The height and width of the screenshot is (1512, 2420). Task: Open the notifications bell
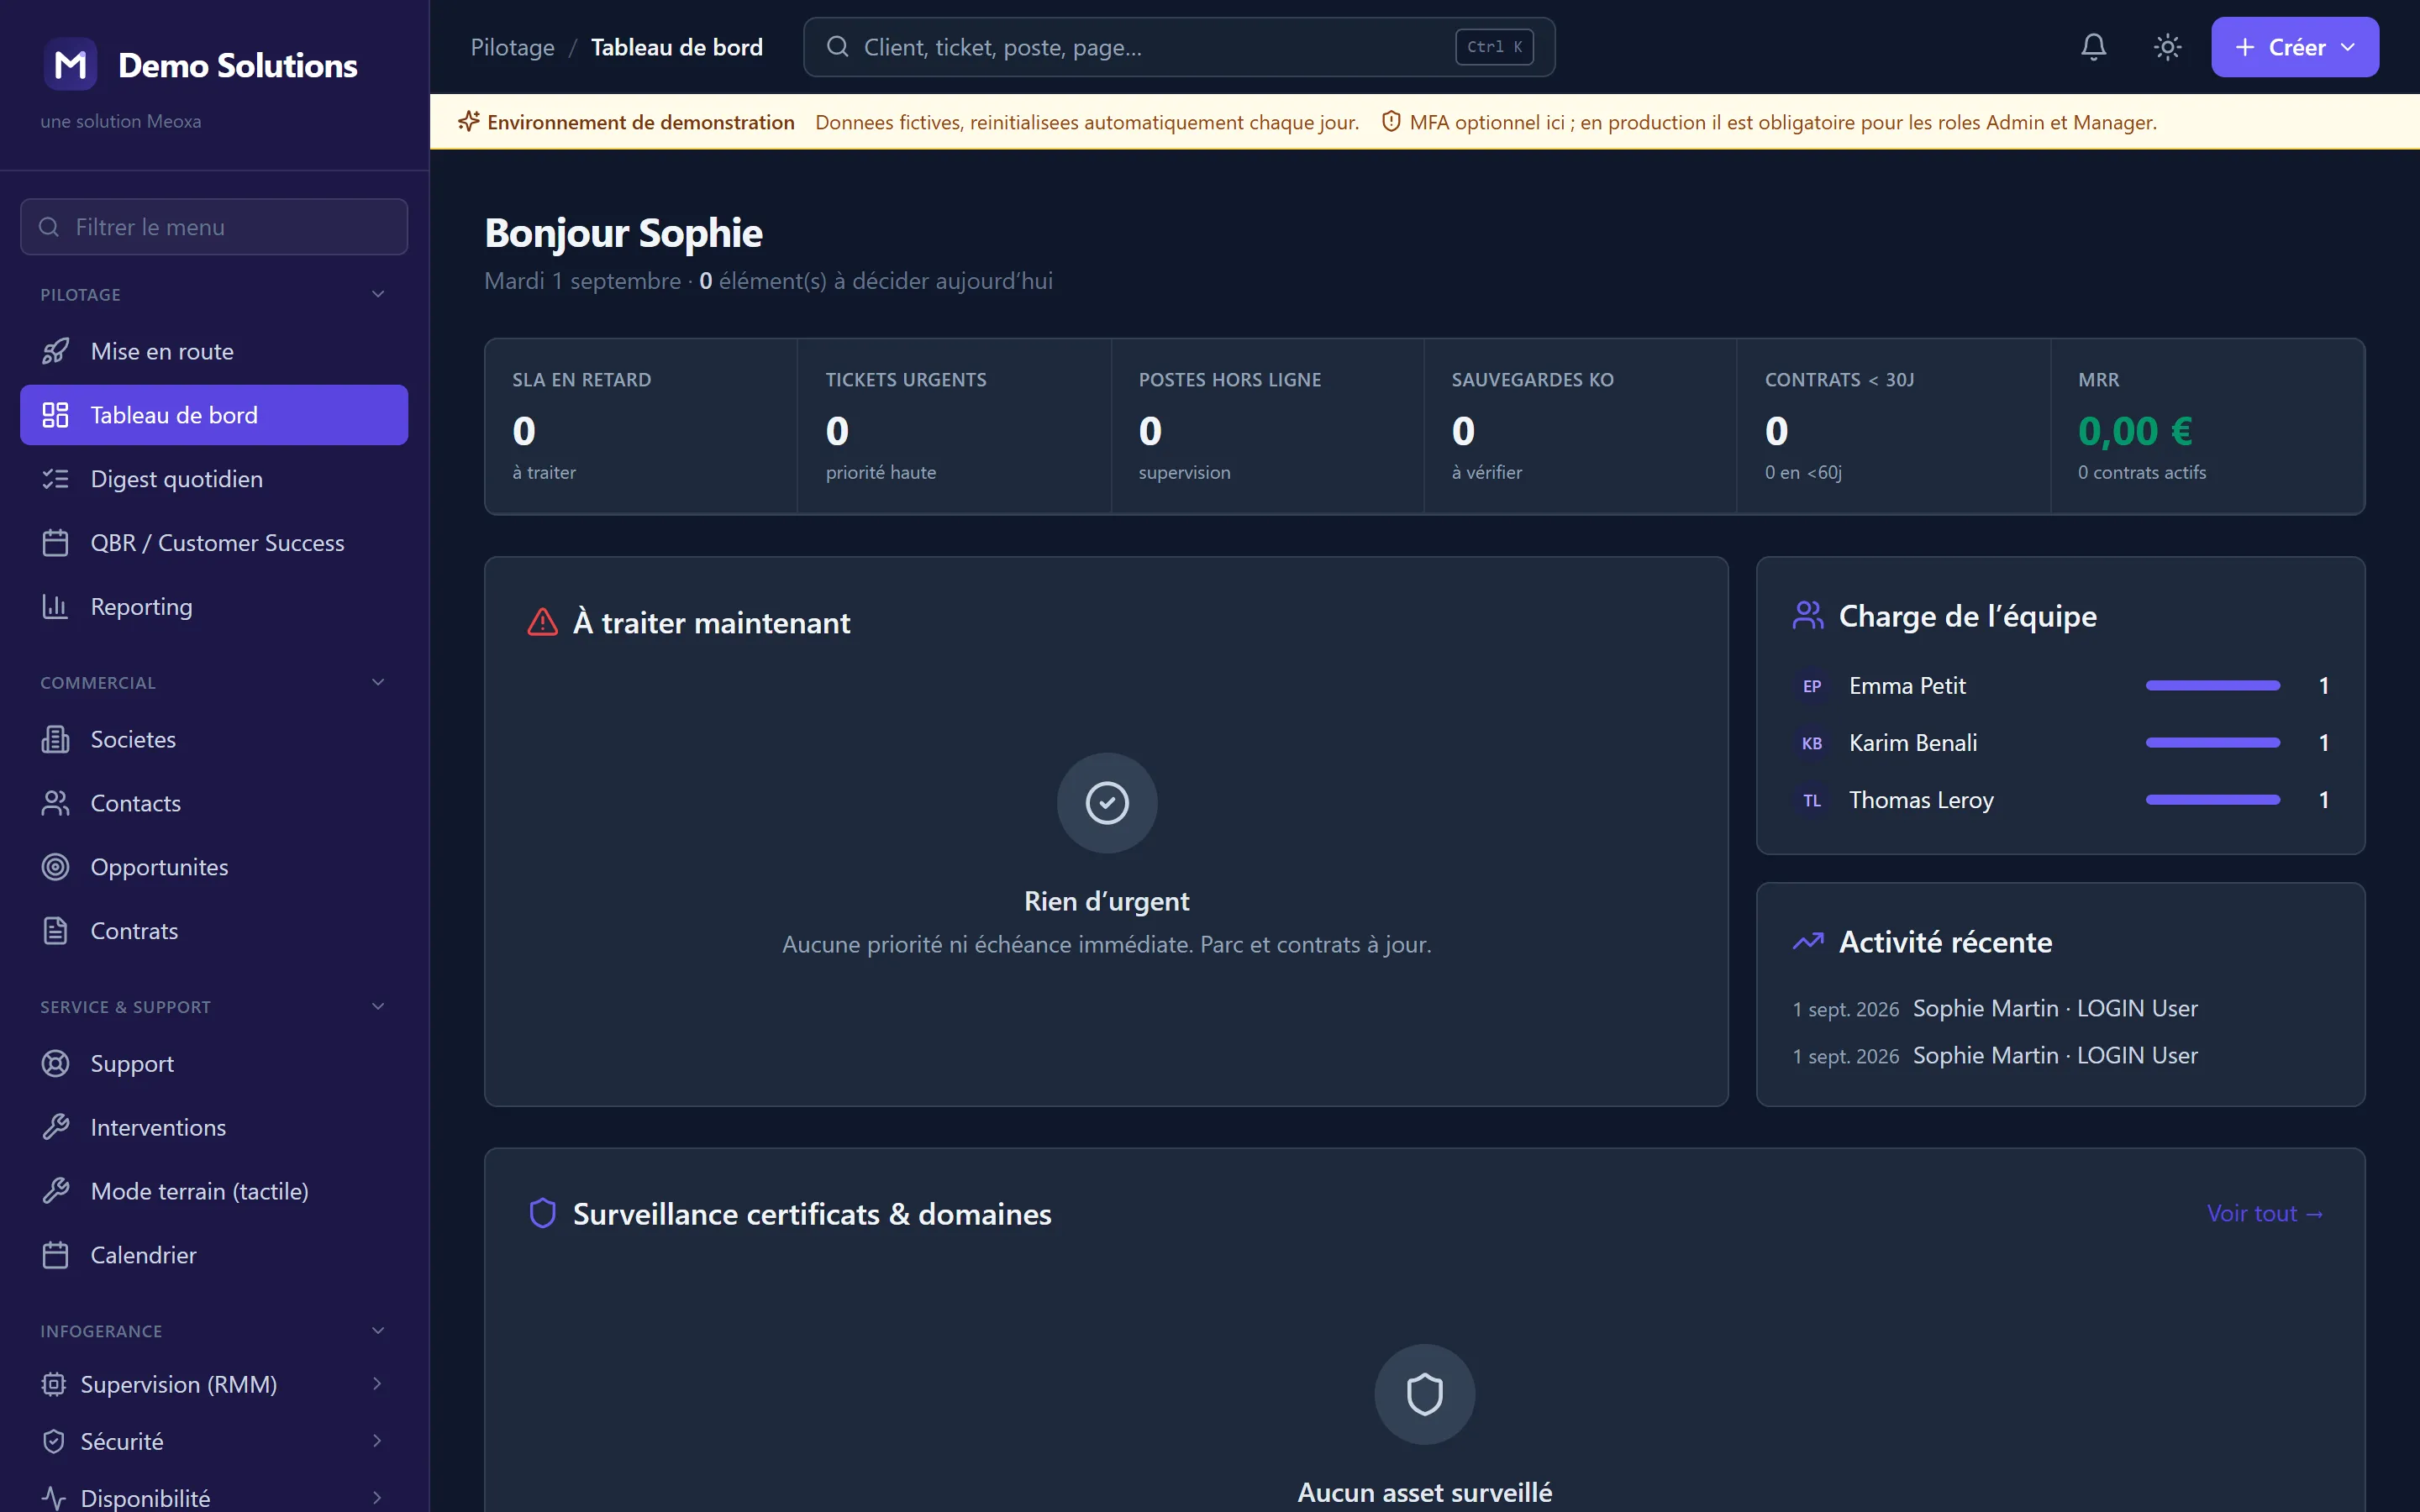[2093, 47]
